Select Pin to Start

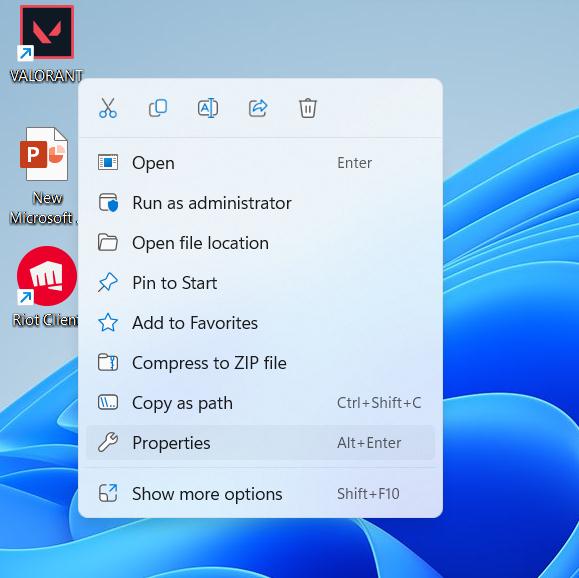260,283
